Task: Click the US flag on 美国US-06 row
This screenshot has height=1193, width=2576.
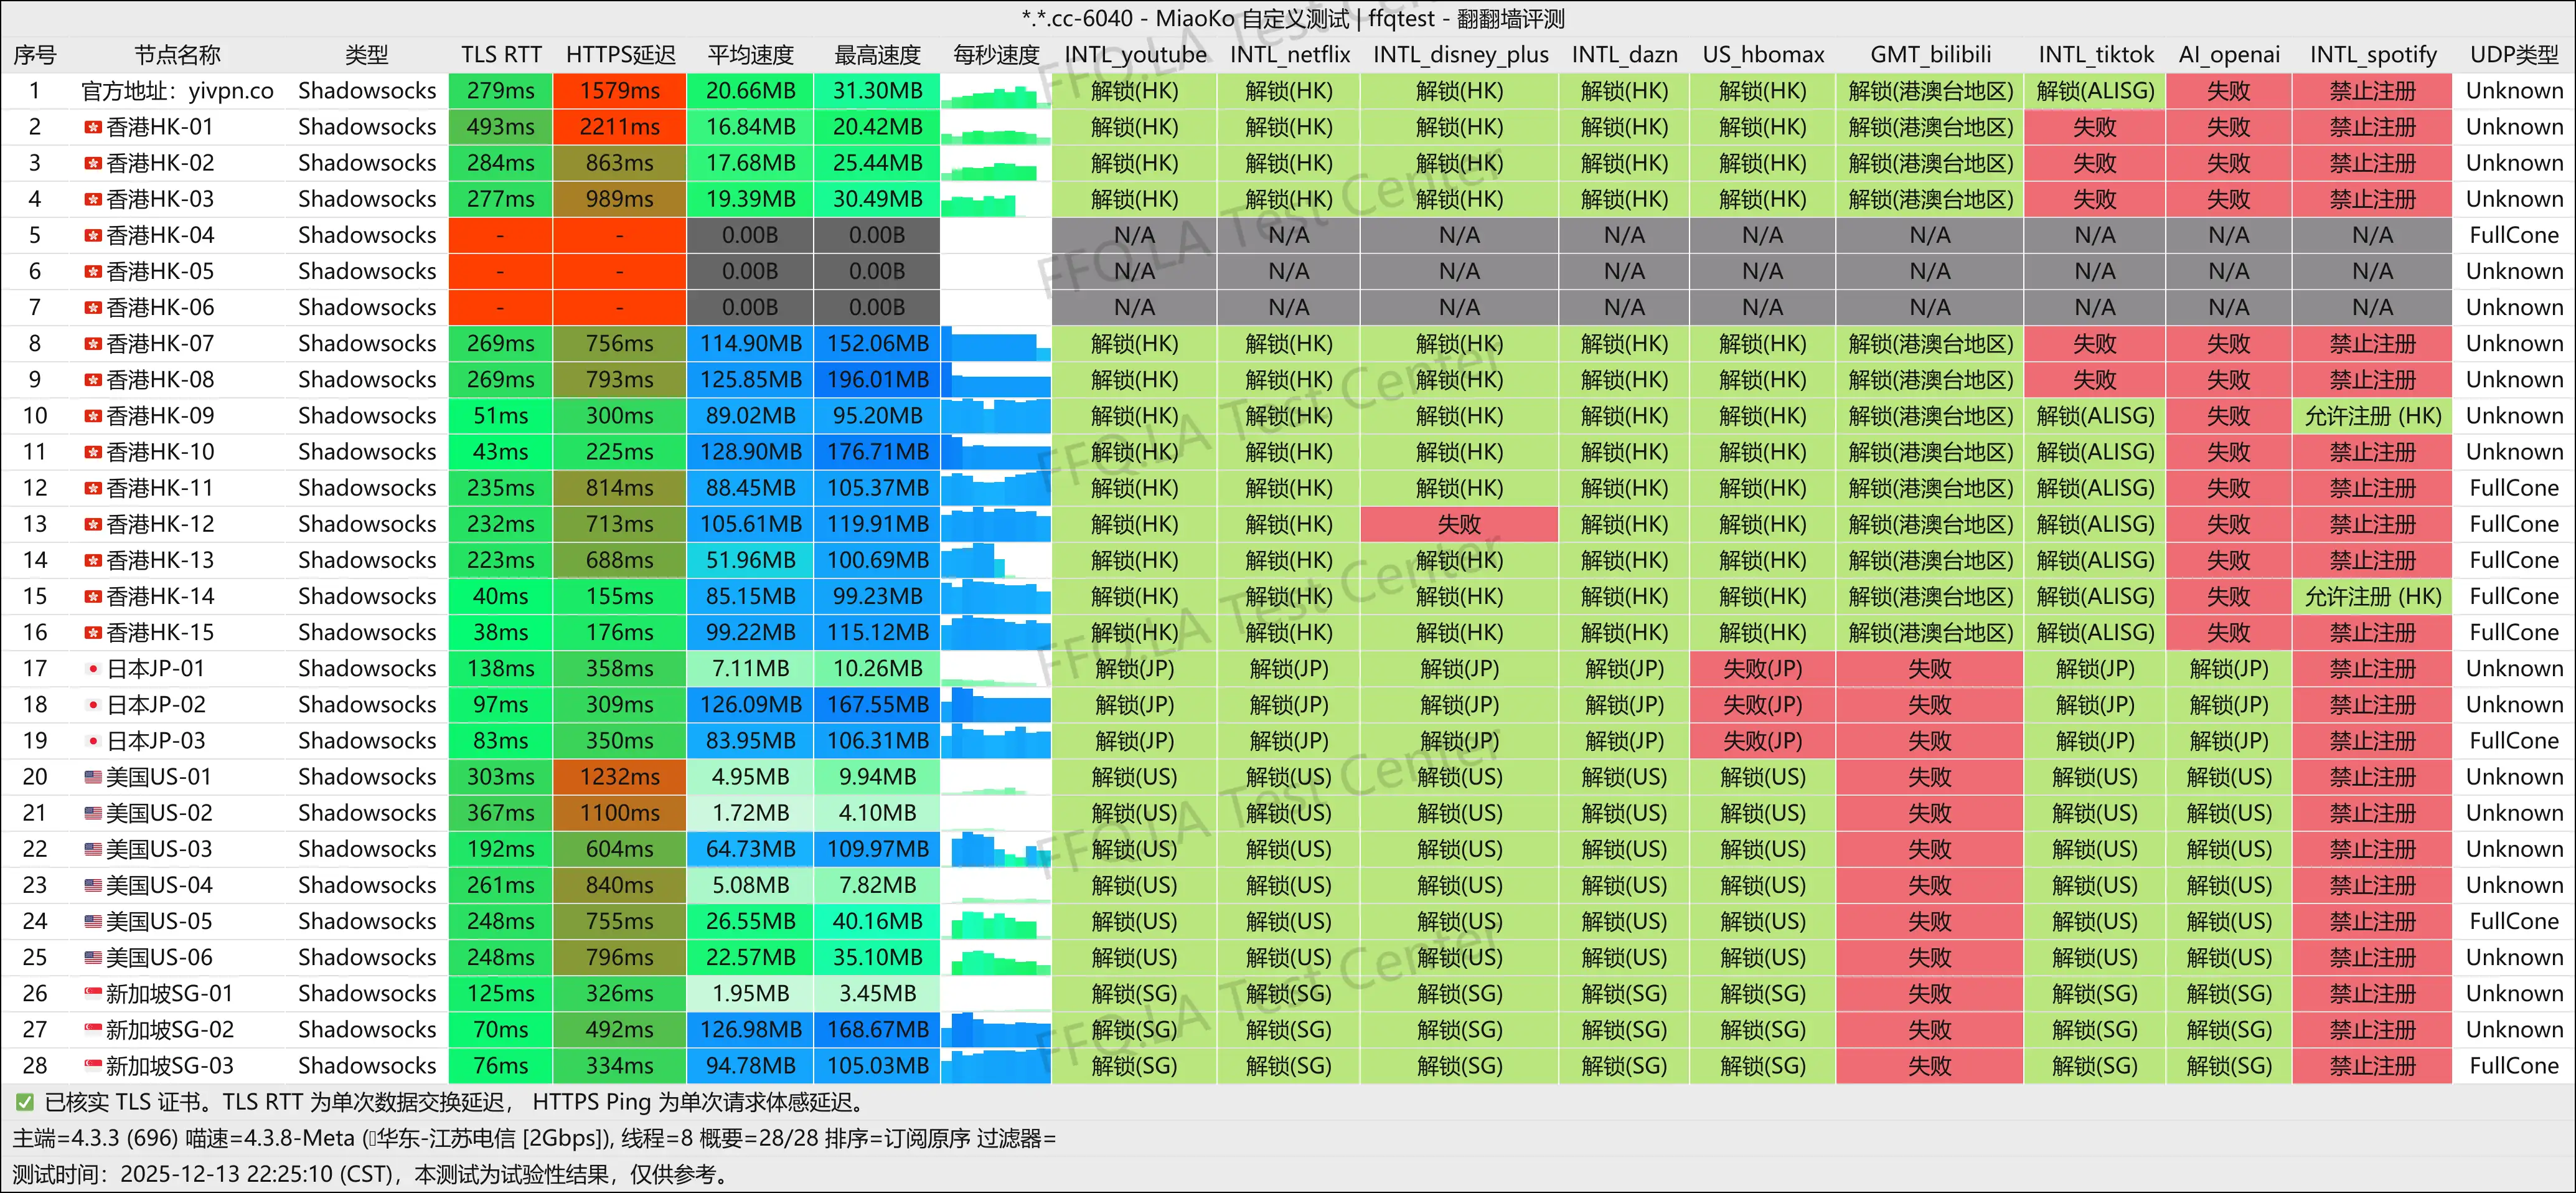Action: (93, 957)
